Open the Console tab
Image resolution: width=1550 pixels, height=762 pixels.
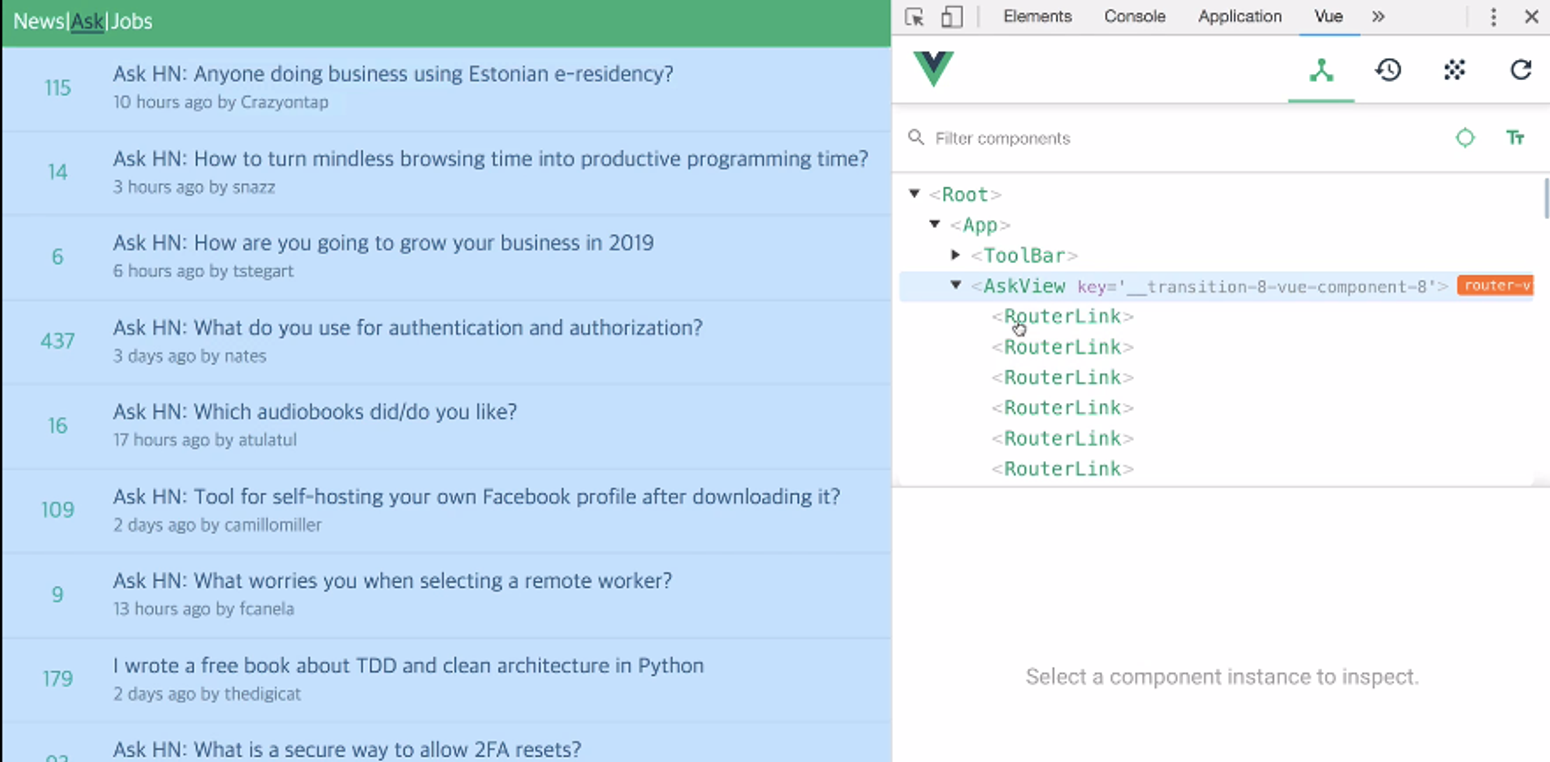[1135, 17]
